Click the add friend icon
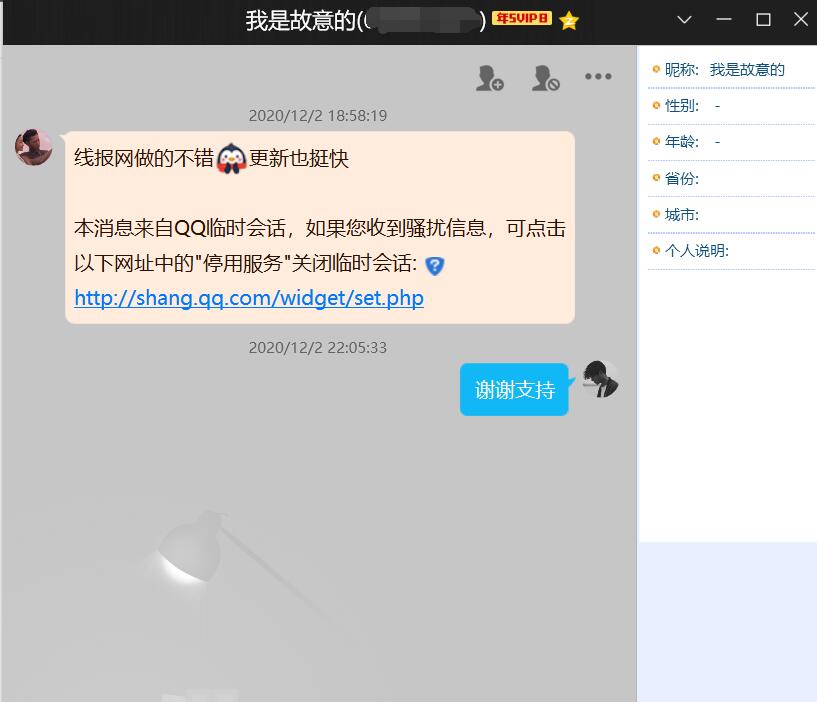The image size is (817, 702). pyautogui.click(x=488, y=76)
